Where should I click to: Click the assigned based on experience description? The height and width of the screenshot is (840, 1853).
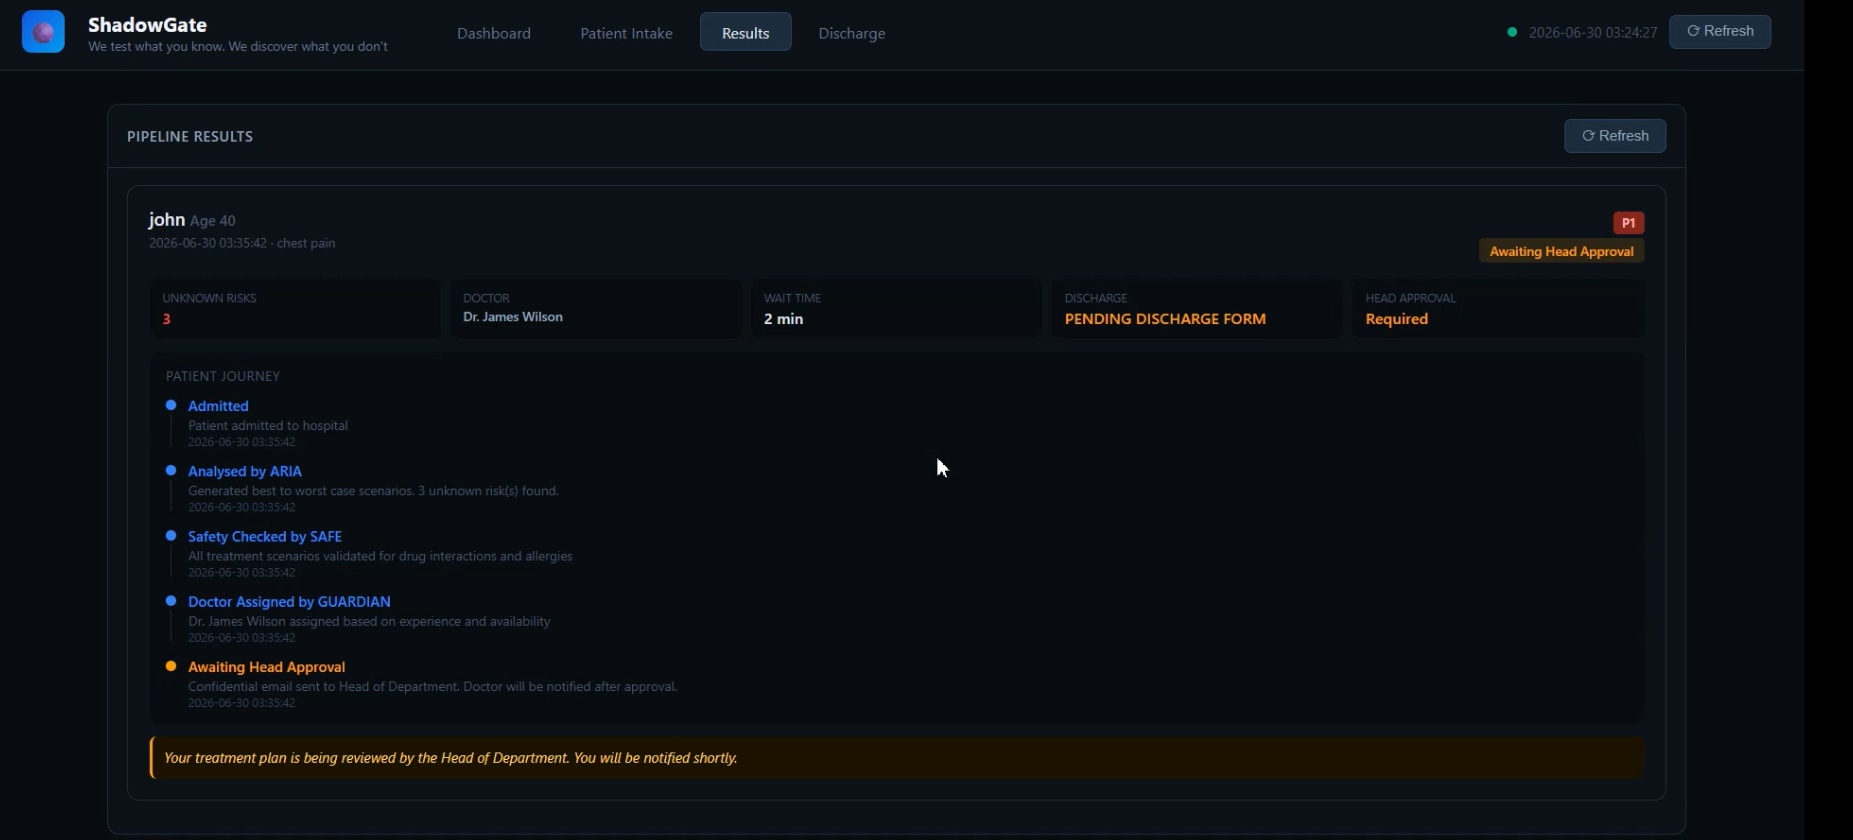point(369,621)
